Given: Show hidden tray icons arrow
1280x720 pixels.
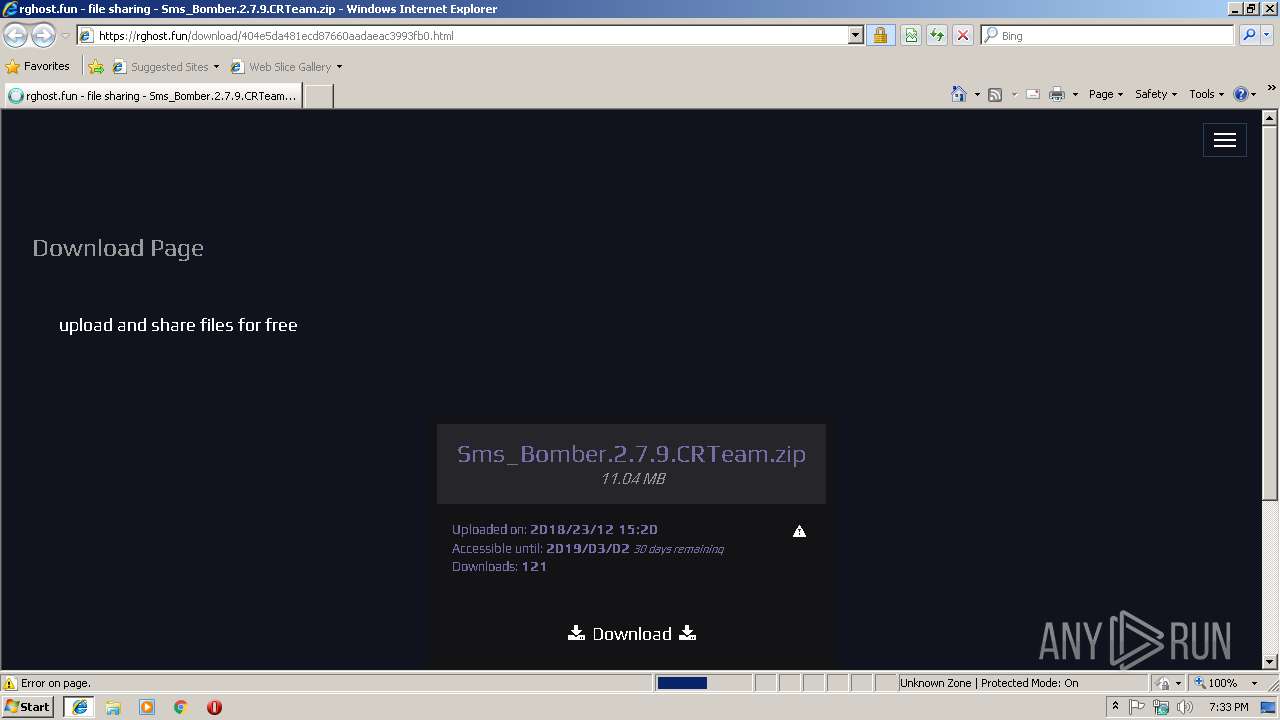Looking at the screenshot, I should coord(1115,707).
